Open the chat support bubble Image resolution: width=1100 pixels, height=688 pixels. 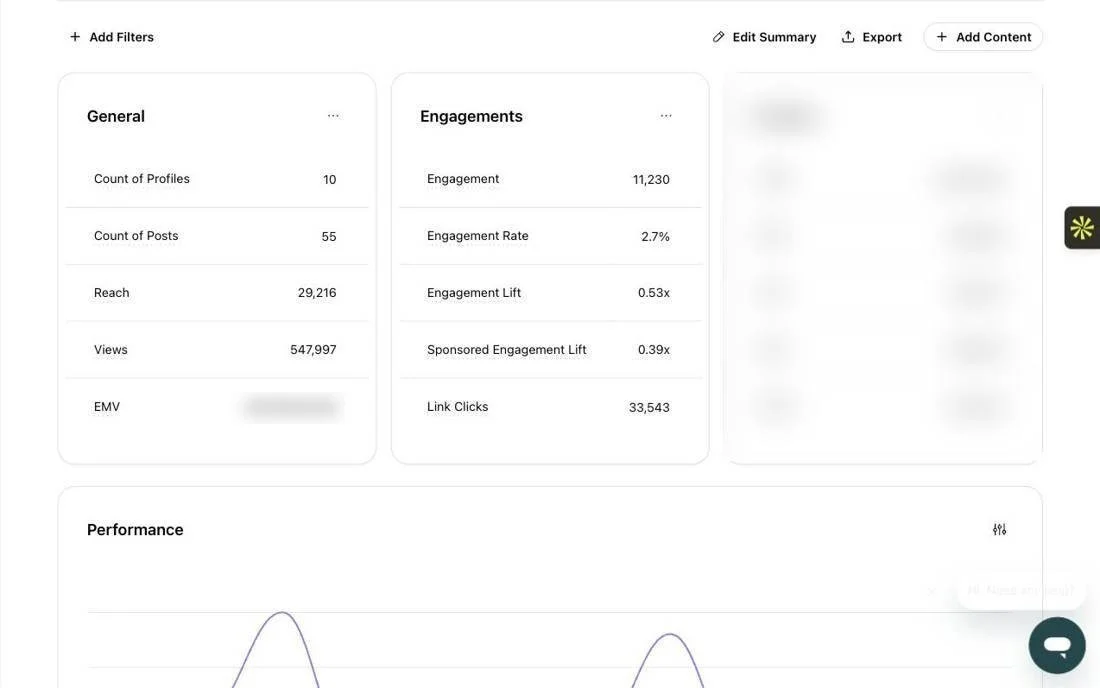pos(1057,645)
